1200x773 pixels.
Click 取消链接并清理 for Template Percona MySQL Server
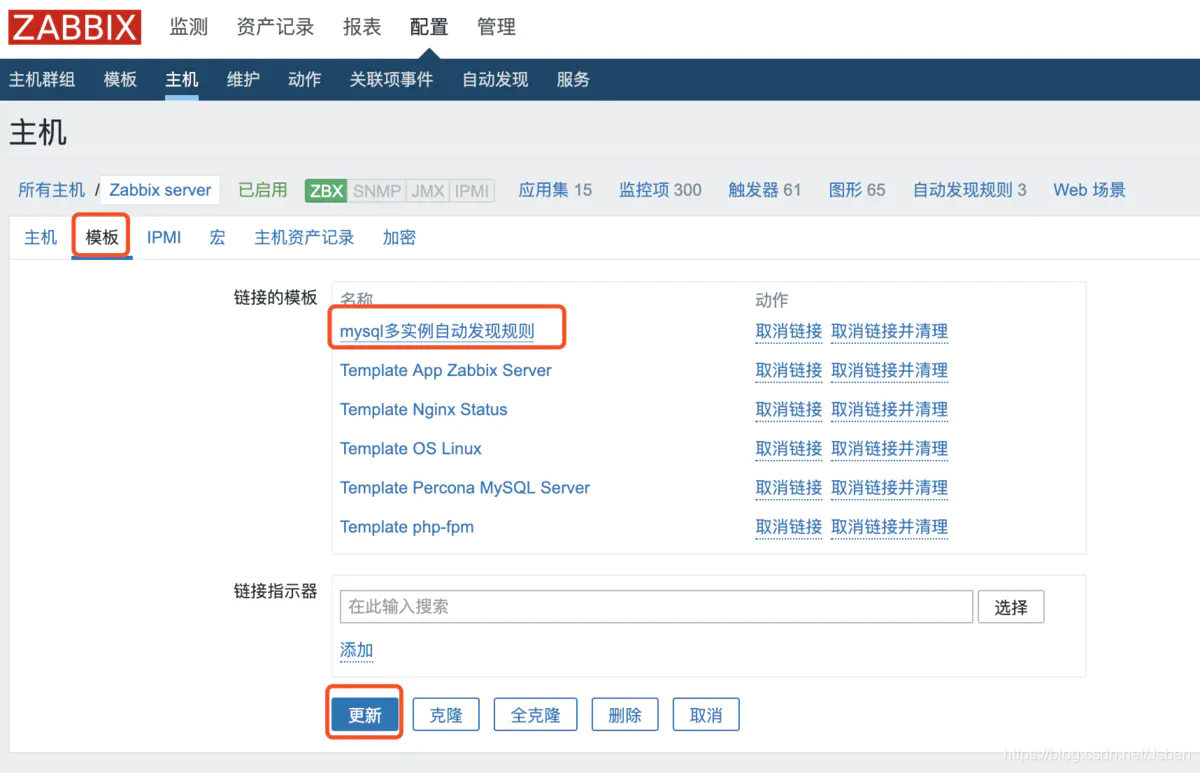pyautogui.click(x=890, y=488)
